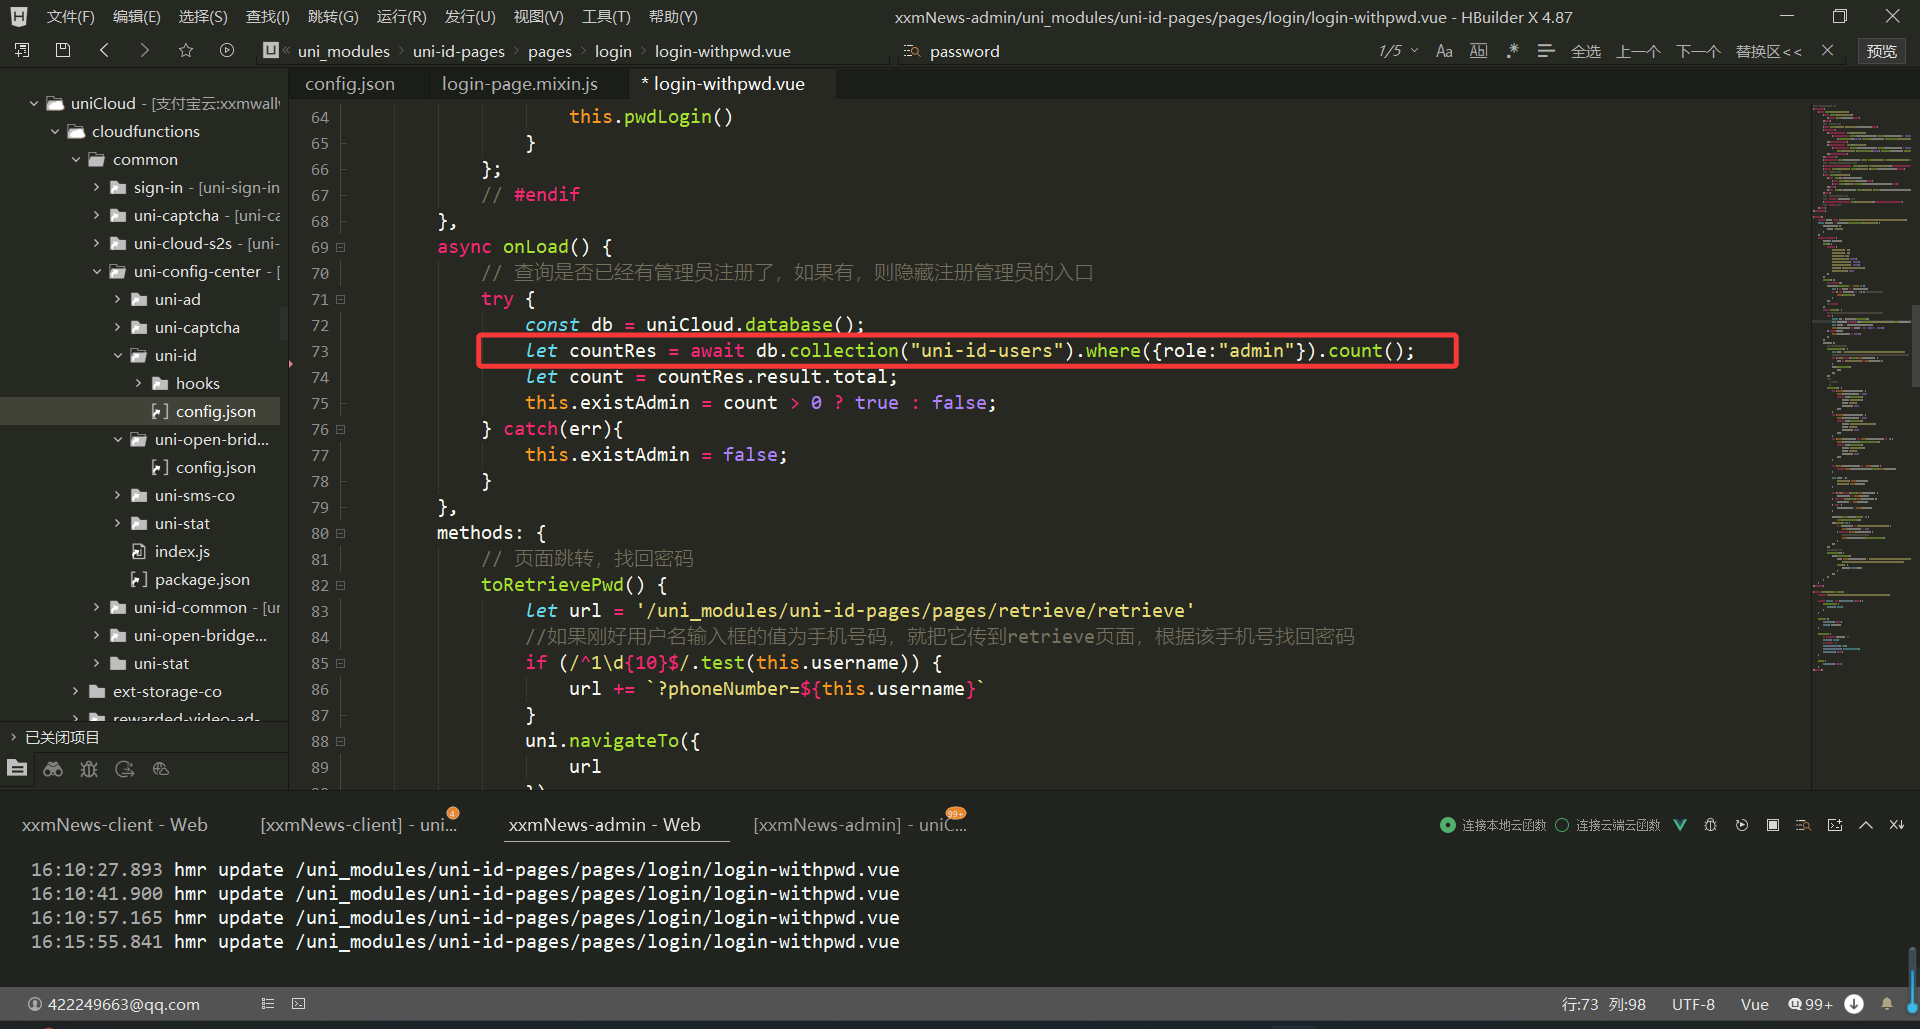The height and width of the screenshot is (1029, 1920).
Task: Select the 连接云端云函数 radio button
Action: click(x=1562, y=825)
